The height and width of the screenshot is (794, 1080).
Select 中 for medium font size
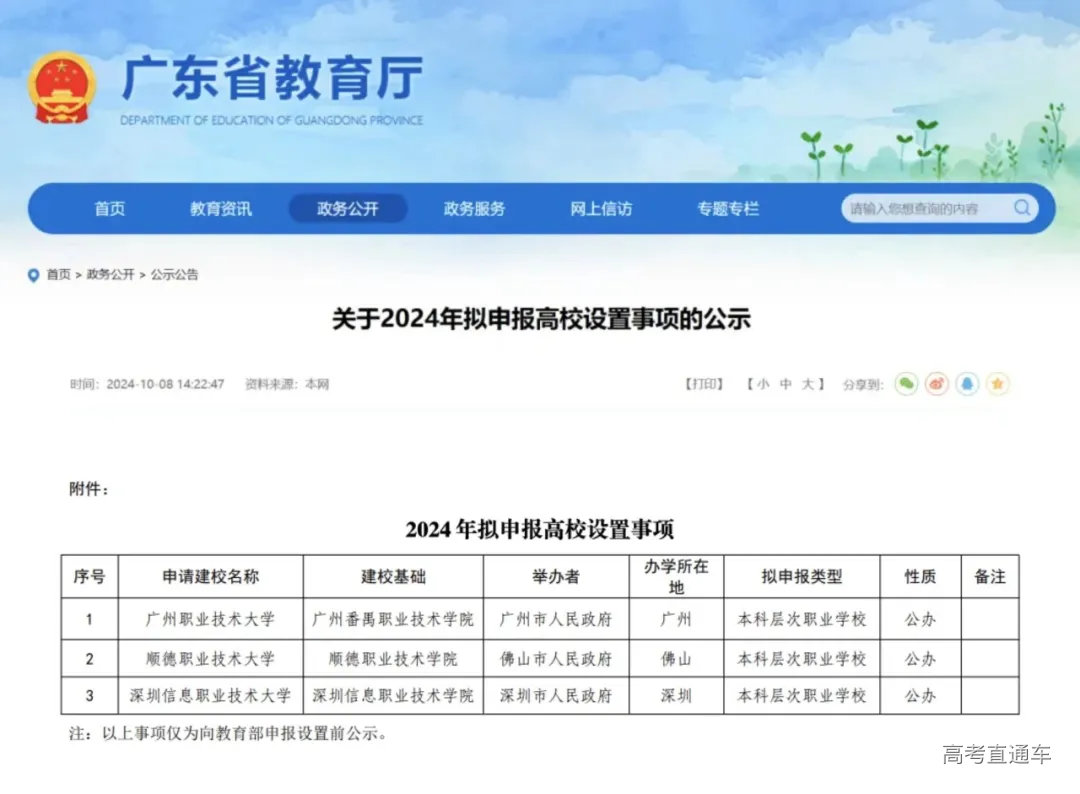click(x=784, y=383)
